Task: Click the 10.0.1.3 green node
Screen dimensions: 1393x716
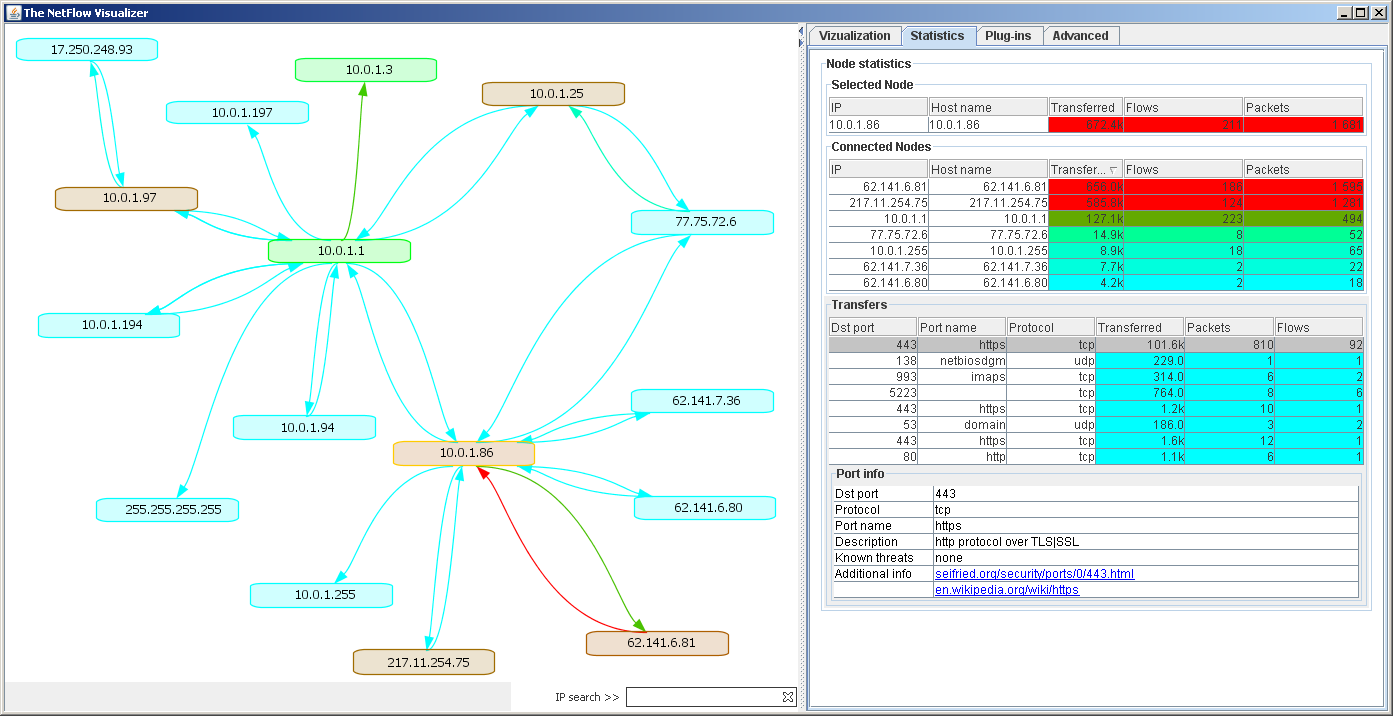Action: click(366, 70)
